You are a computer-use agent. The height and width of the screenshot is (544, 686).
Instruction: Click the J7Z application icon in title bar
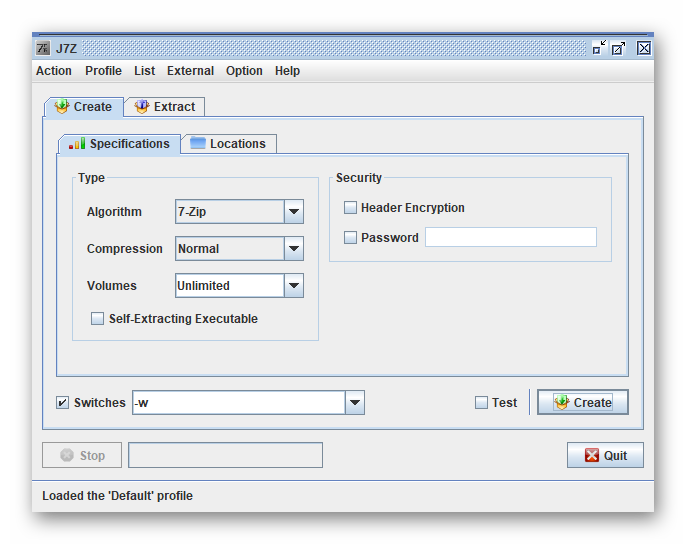pyautogui.click(x=43, y=48)
